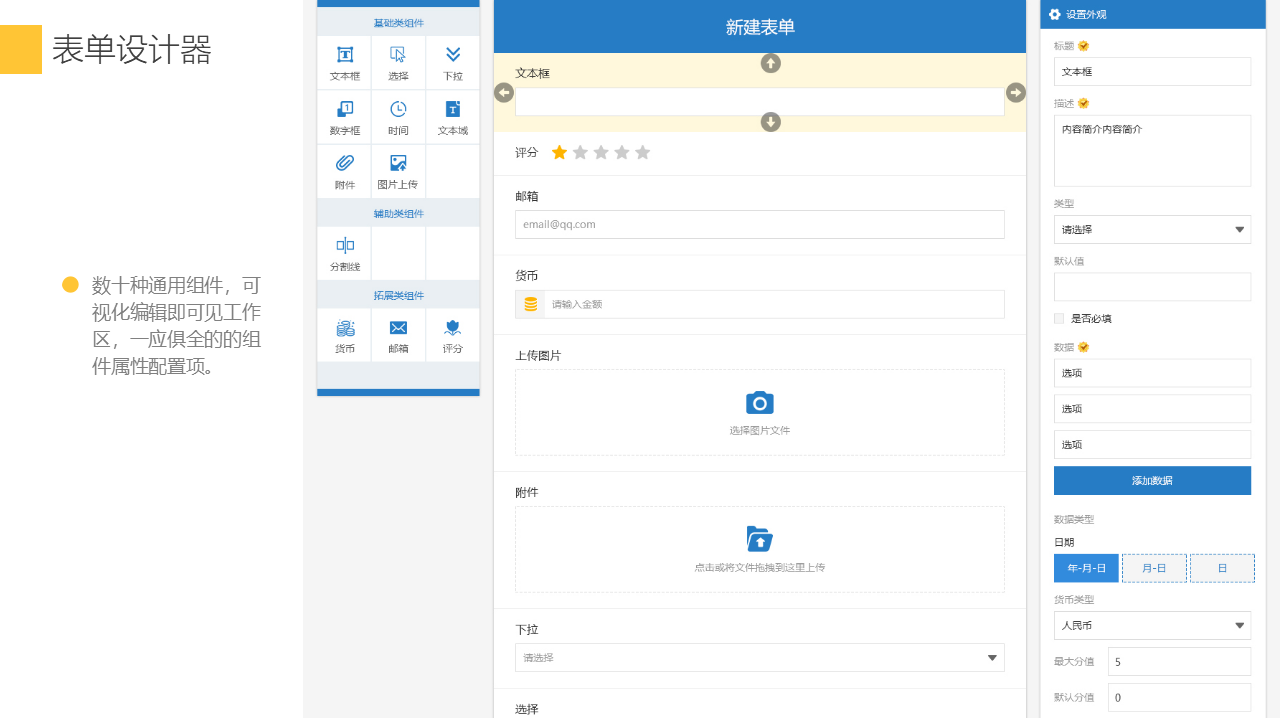1281x719 pixels.
Task: Move the 文本框 field down
Action: [x=771, y=122]
